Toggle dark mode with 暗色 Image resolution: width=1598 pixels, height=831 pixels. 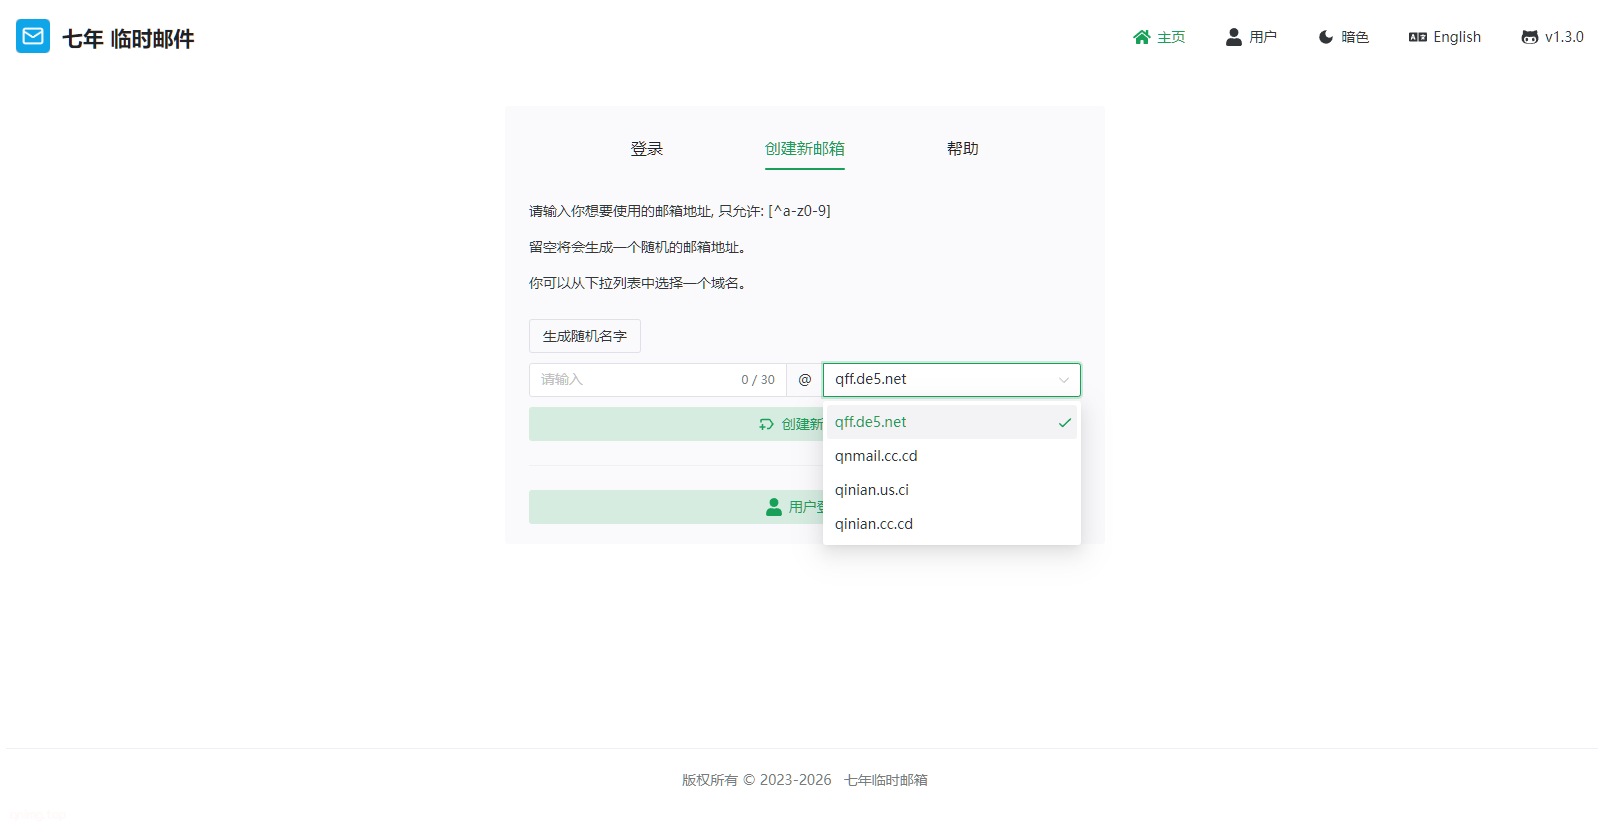pos(1354,37)
